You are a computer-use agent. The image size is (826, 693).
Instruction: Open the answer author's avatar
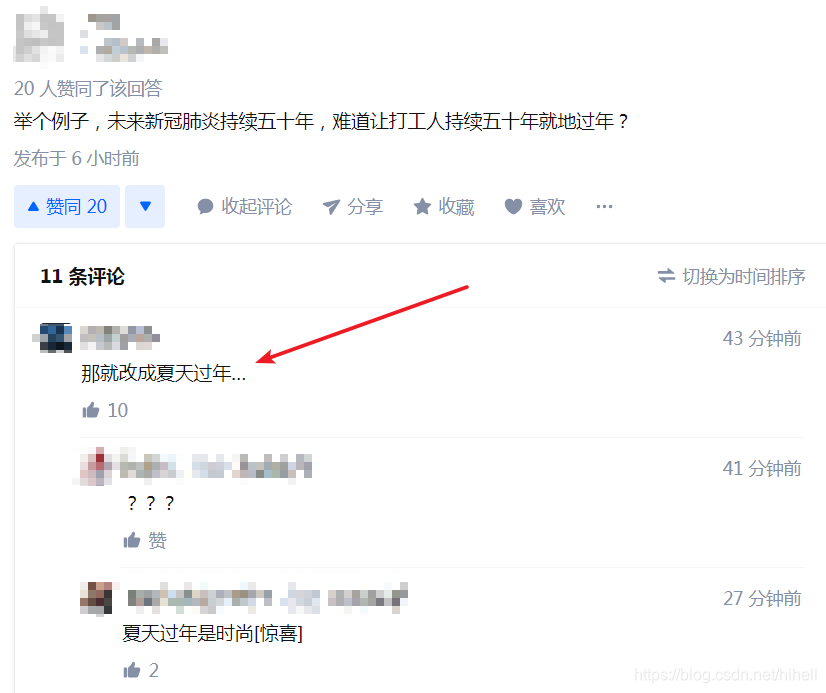pos(39,36)
